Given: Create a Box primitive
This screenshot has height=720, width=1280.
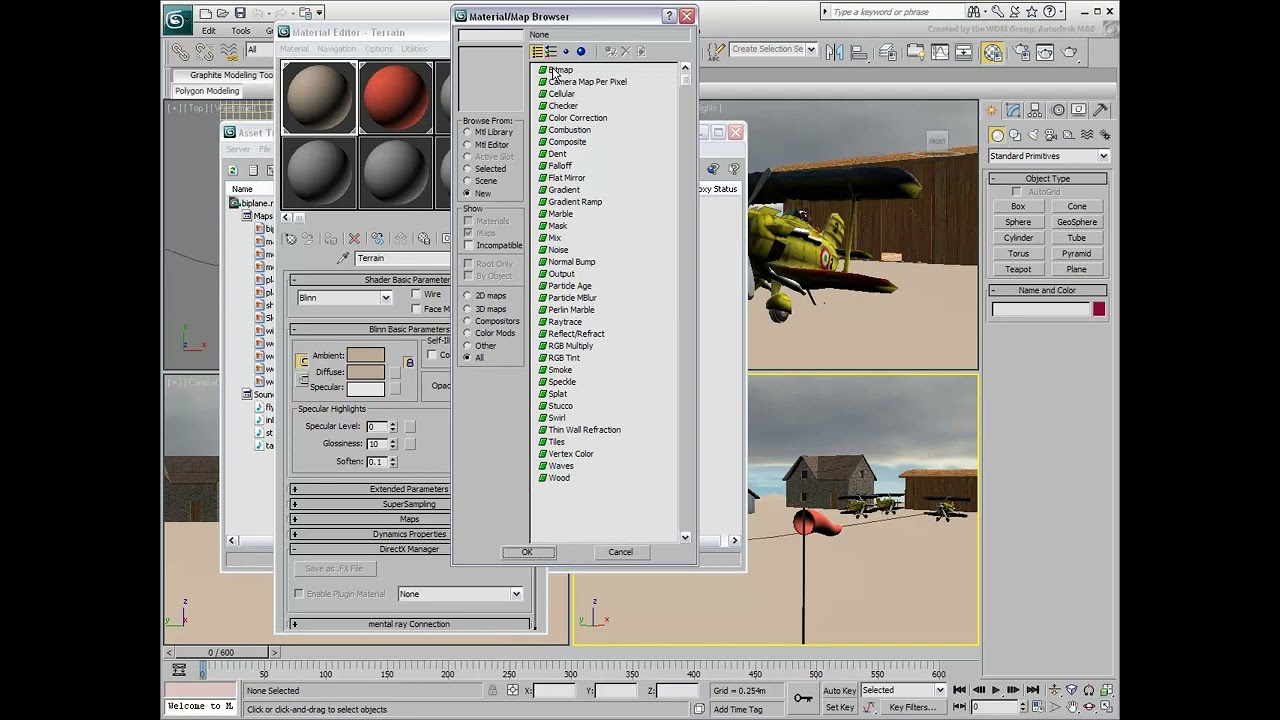Looking at the screenshot, I should click(x=1018, y=206).
